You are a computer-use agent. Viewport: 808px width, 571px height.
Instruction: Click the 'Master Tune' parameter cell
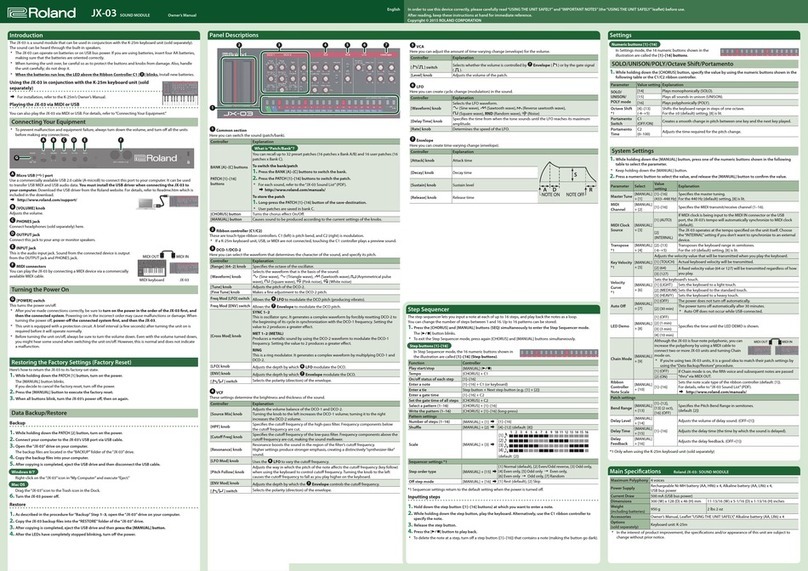coord(621,196)
